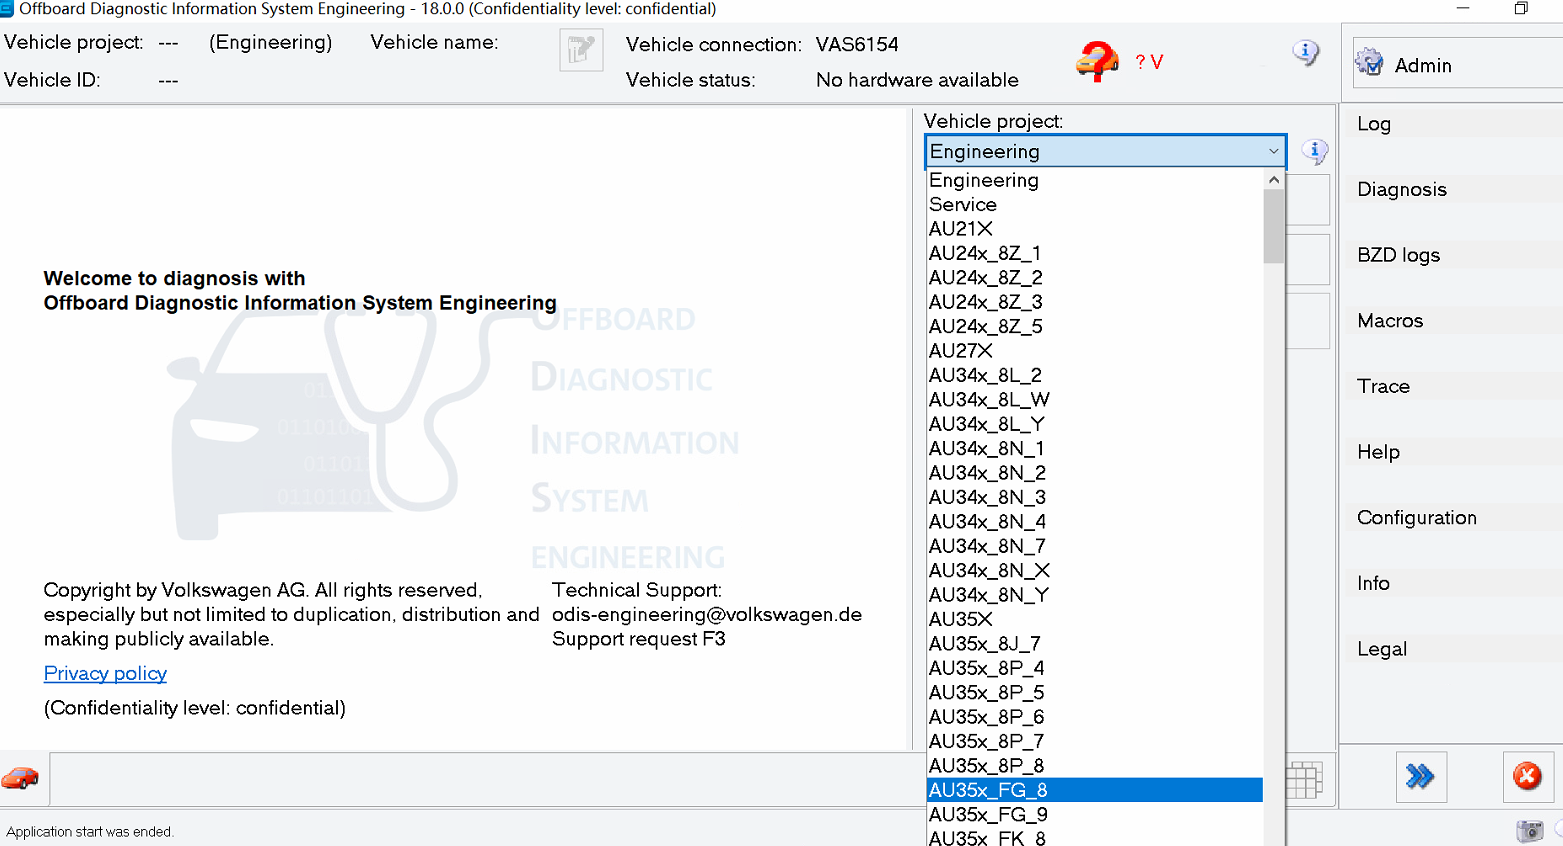Open the Macros panel

[x=1390, y=320]
